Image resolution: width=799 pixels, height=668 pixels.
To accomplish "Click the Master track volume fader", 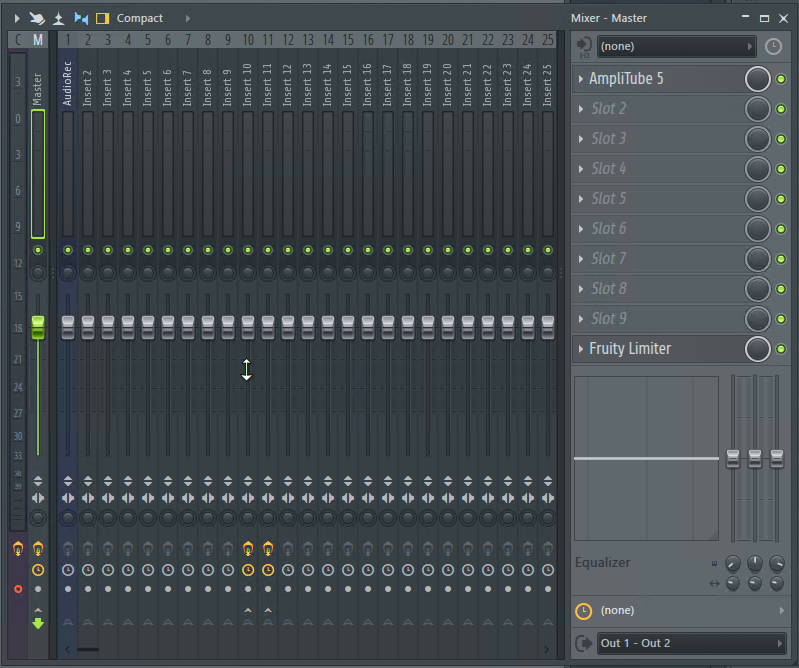I will pyautogui.click(x=38, y=326).
